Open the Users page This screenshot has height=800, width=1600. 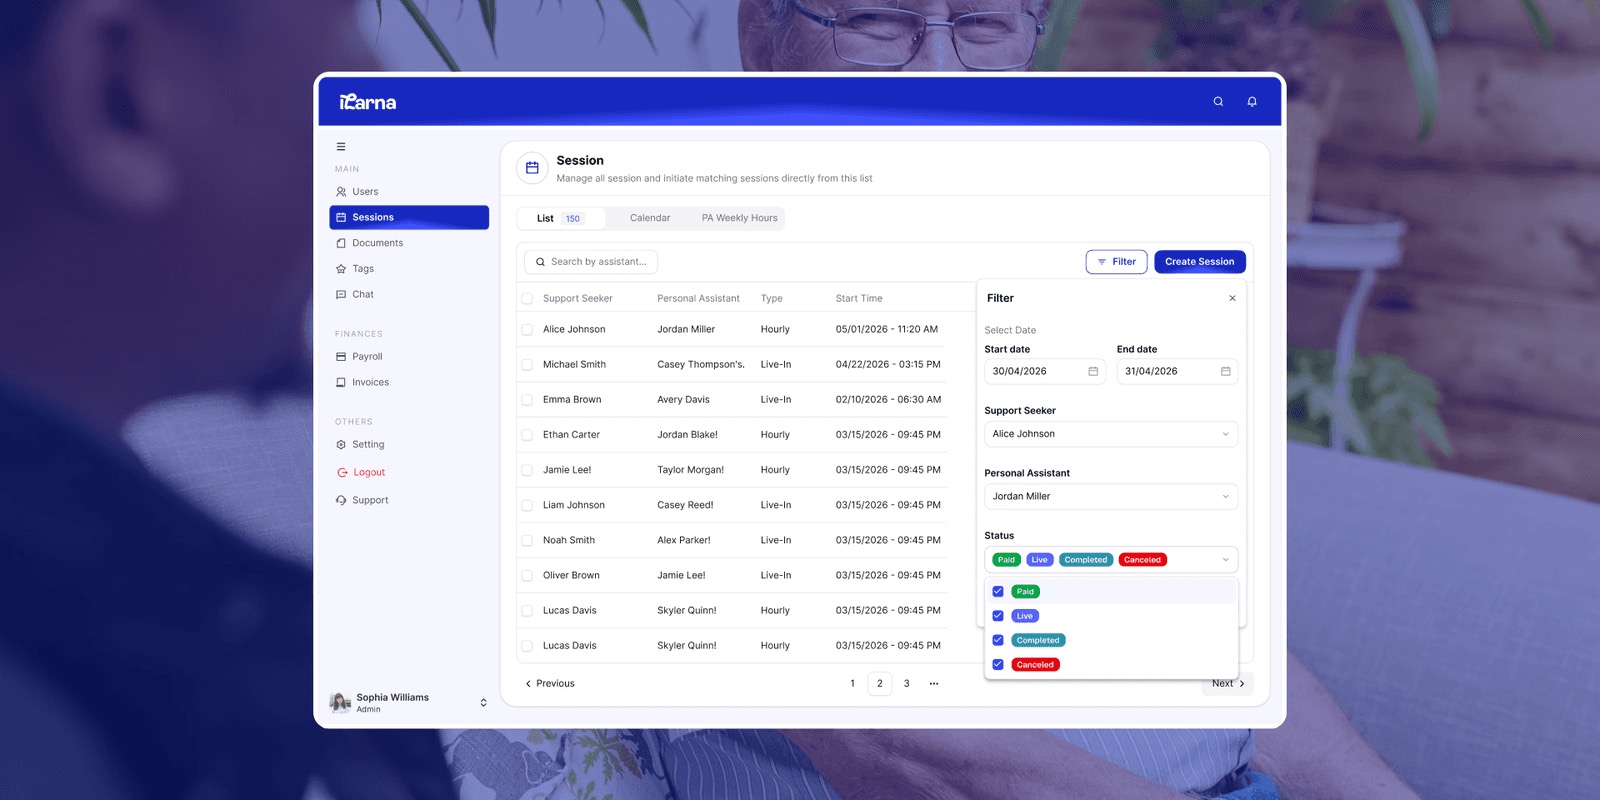[409, 191]
